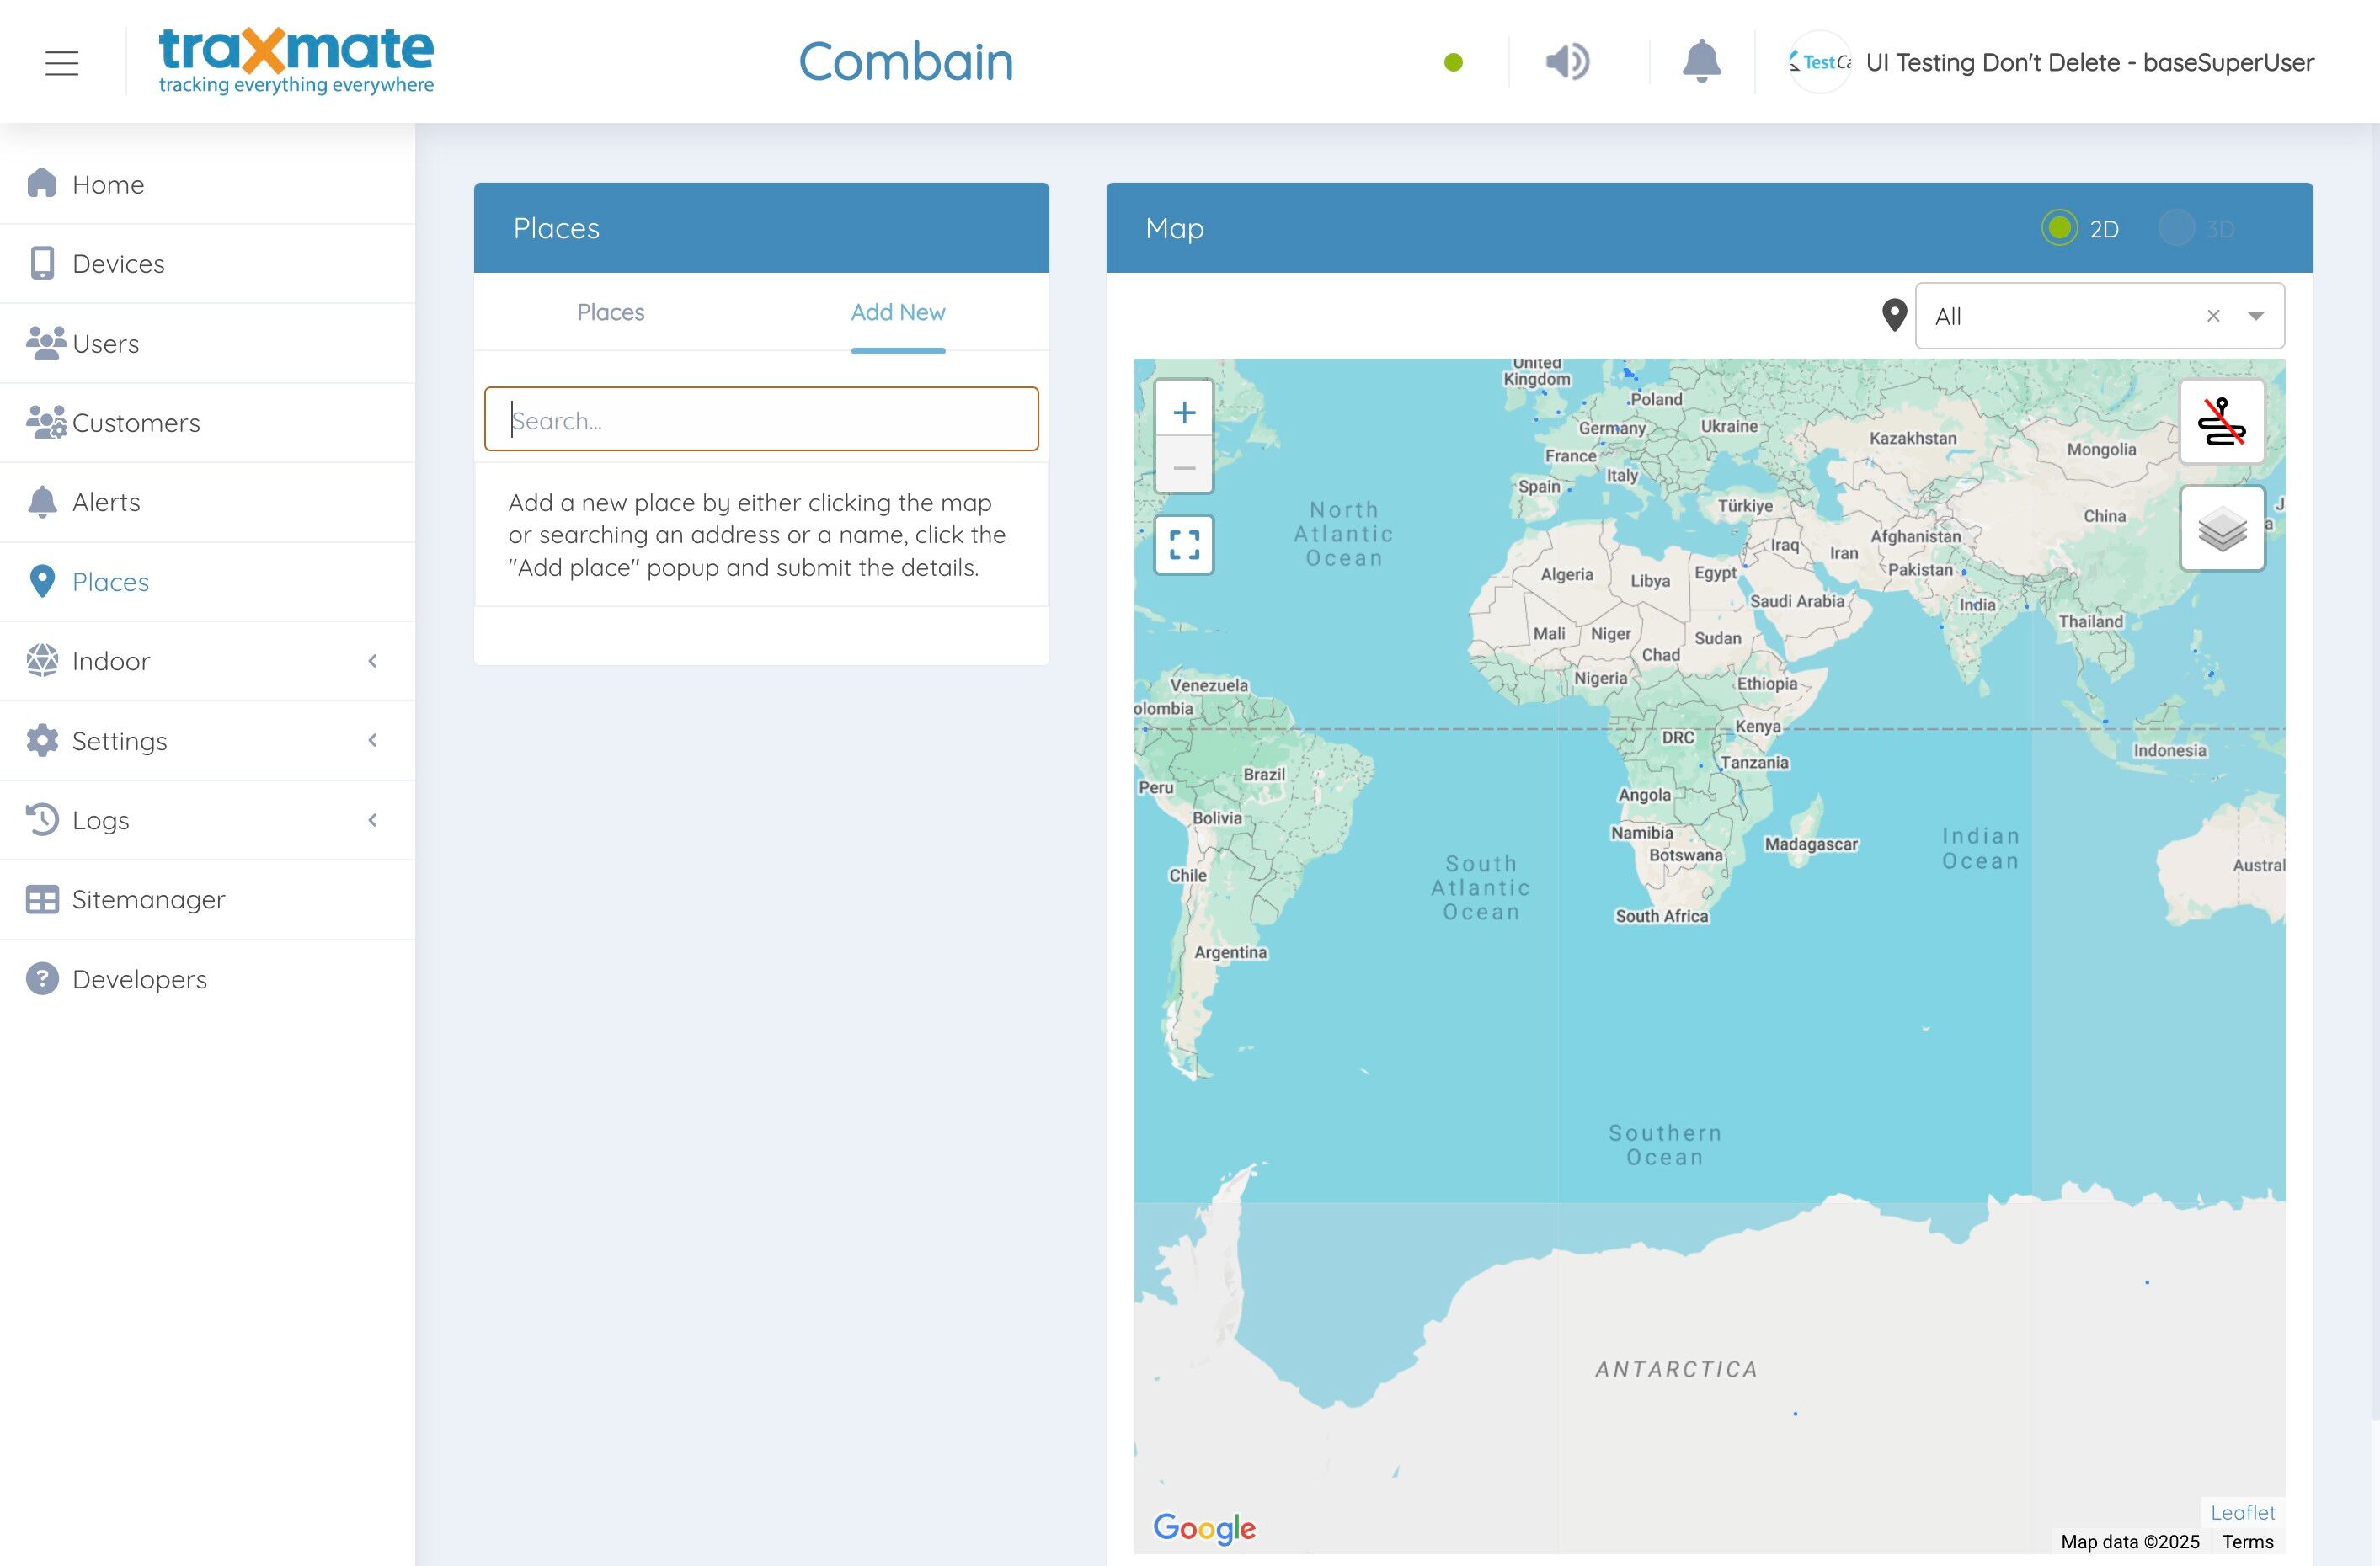Open the notifications bell
Image resolution: width=2380 pixels, height=1566 pixels.
point(1701,62)
